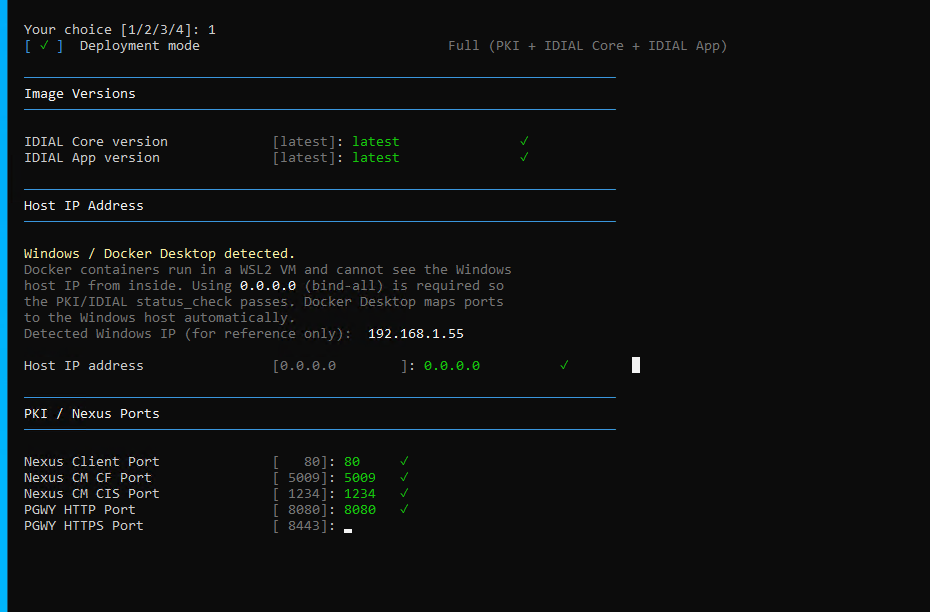The width and height of the screenshot is (930, 612).
Task: Click 'Detected Windows IP (for reference only):' text
Action: click(x=187, y=334)
